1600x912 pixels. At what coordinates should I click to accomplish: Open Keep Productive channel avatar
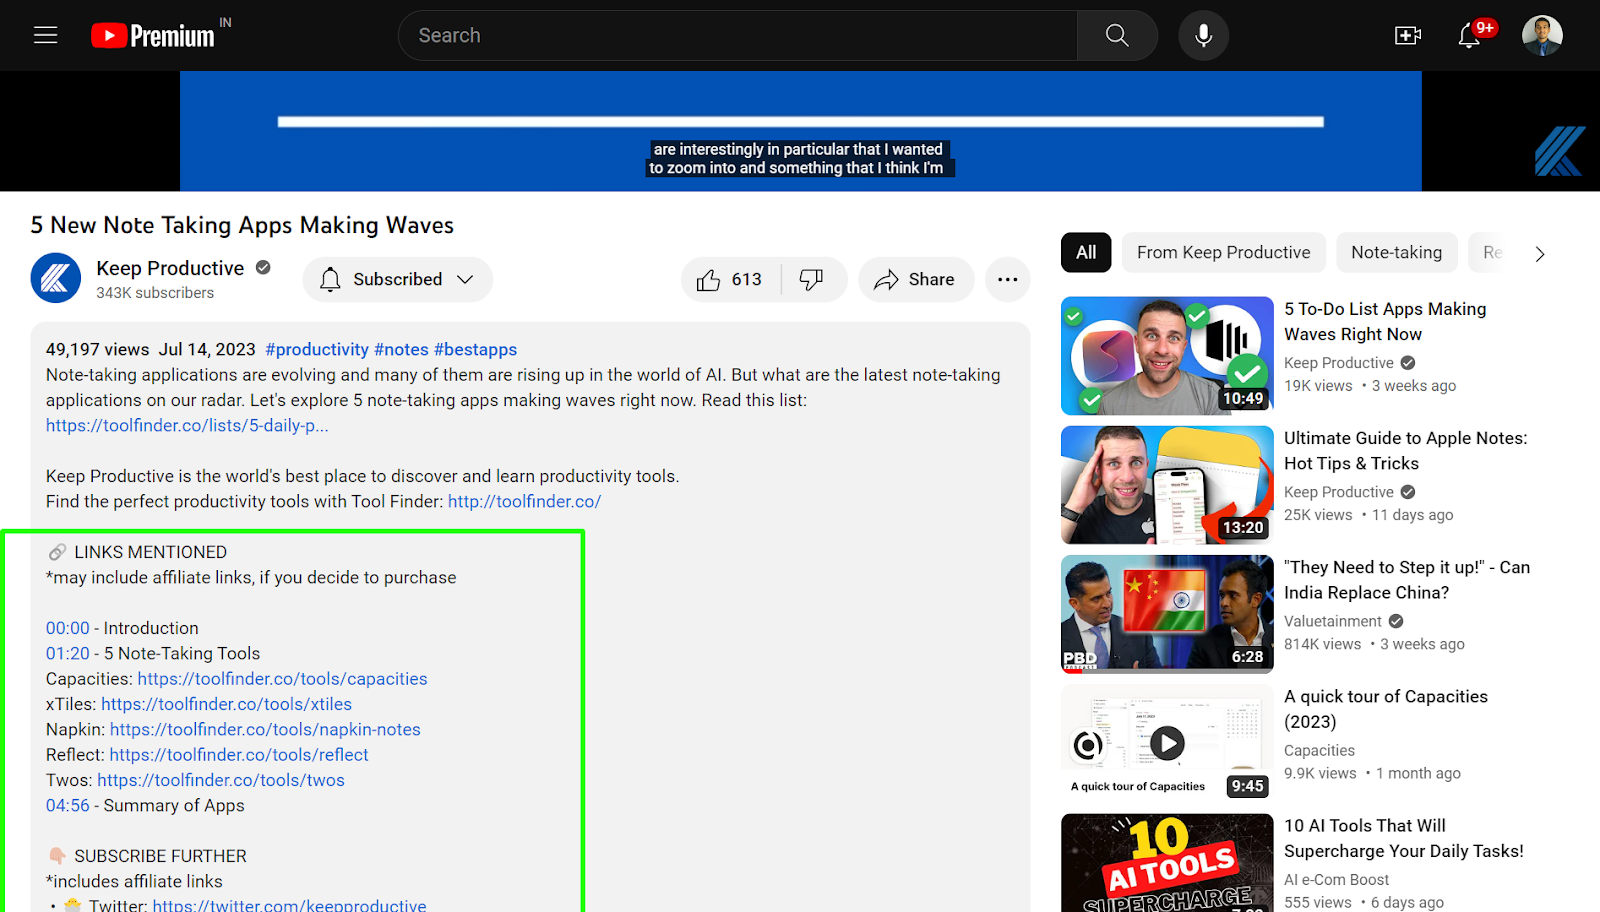click(x=56, y=278)
